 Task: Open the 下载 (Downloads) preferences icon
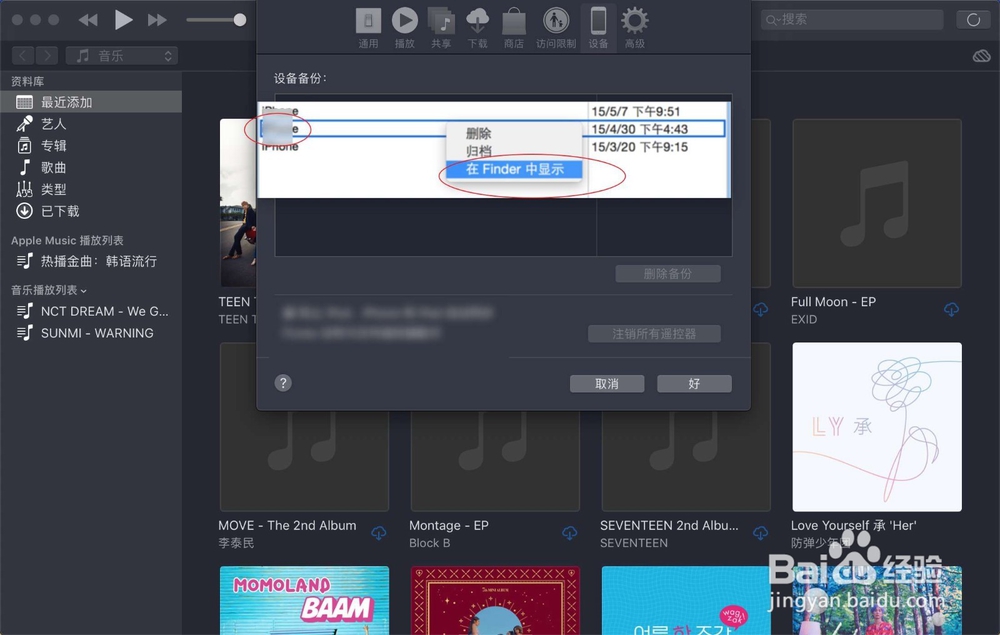[477, 22]
